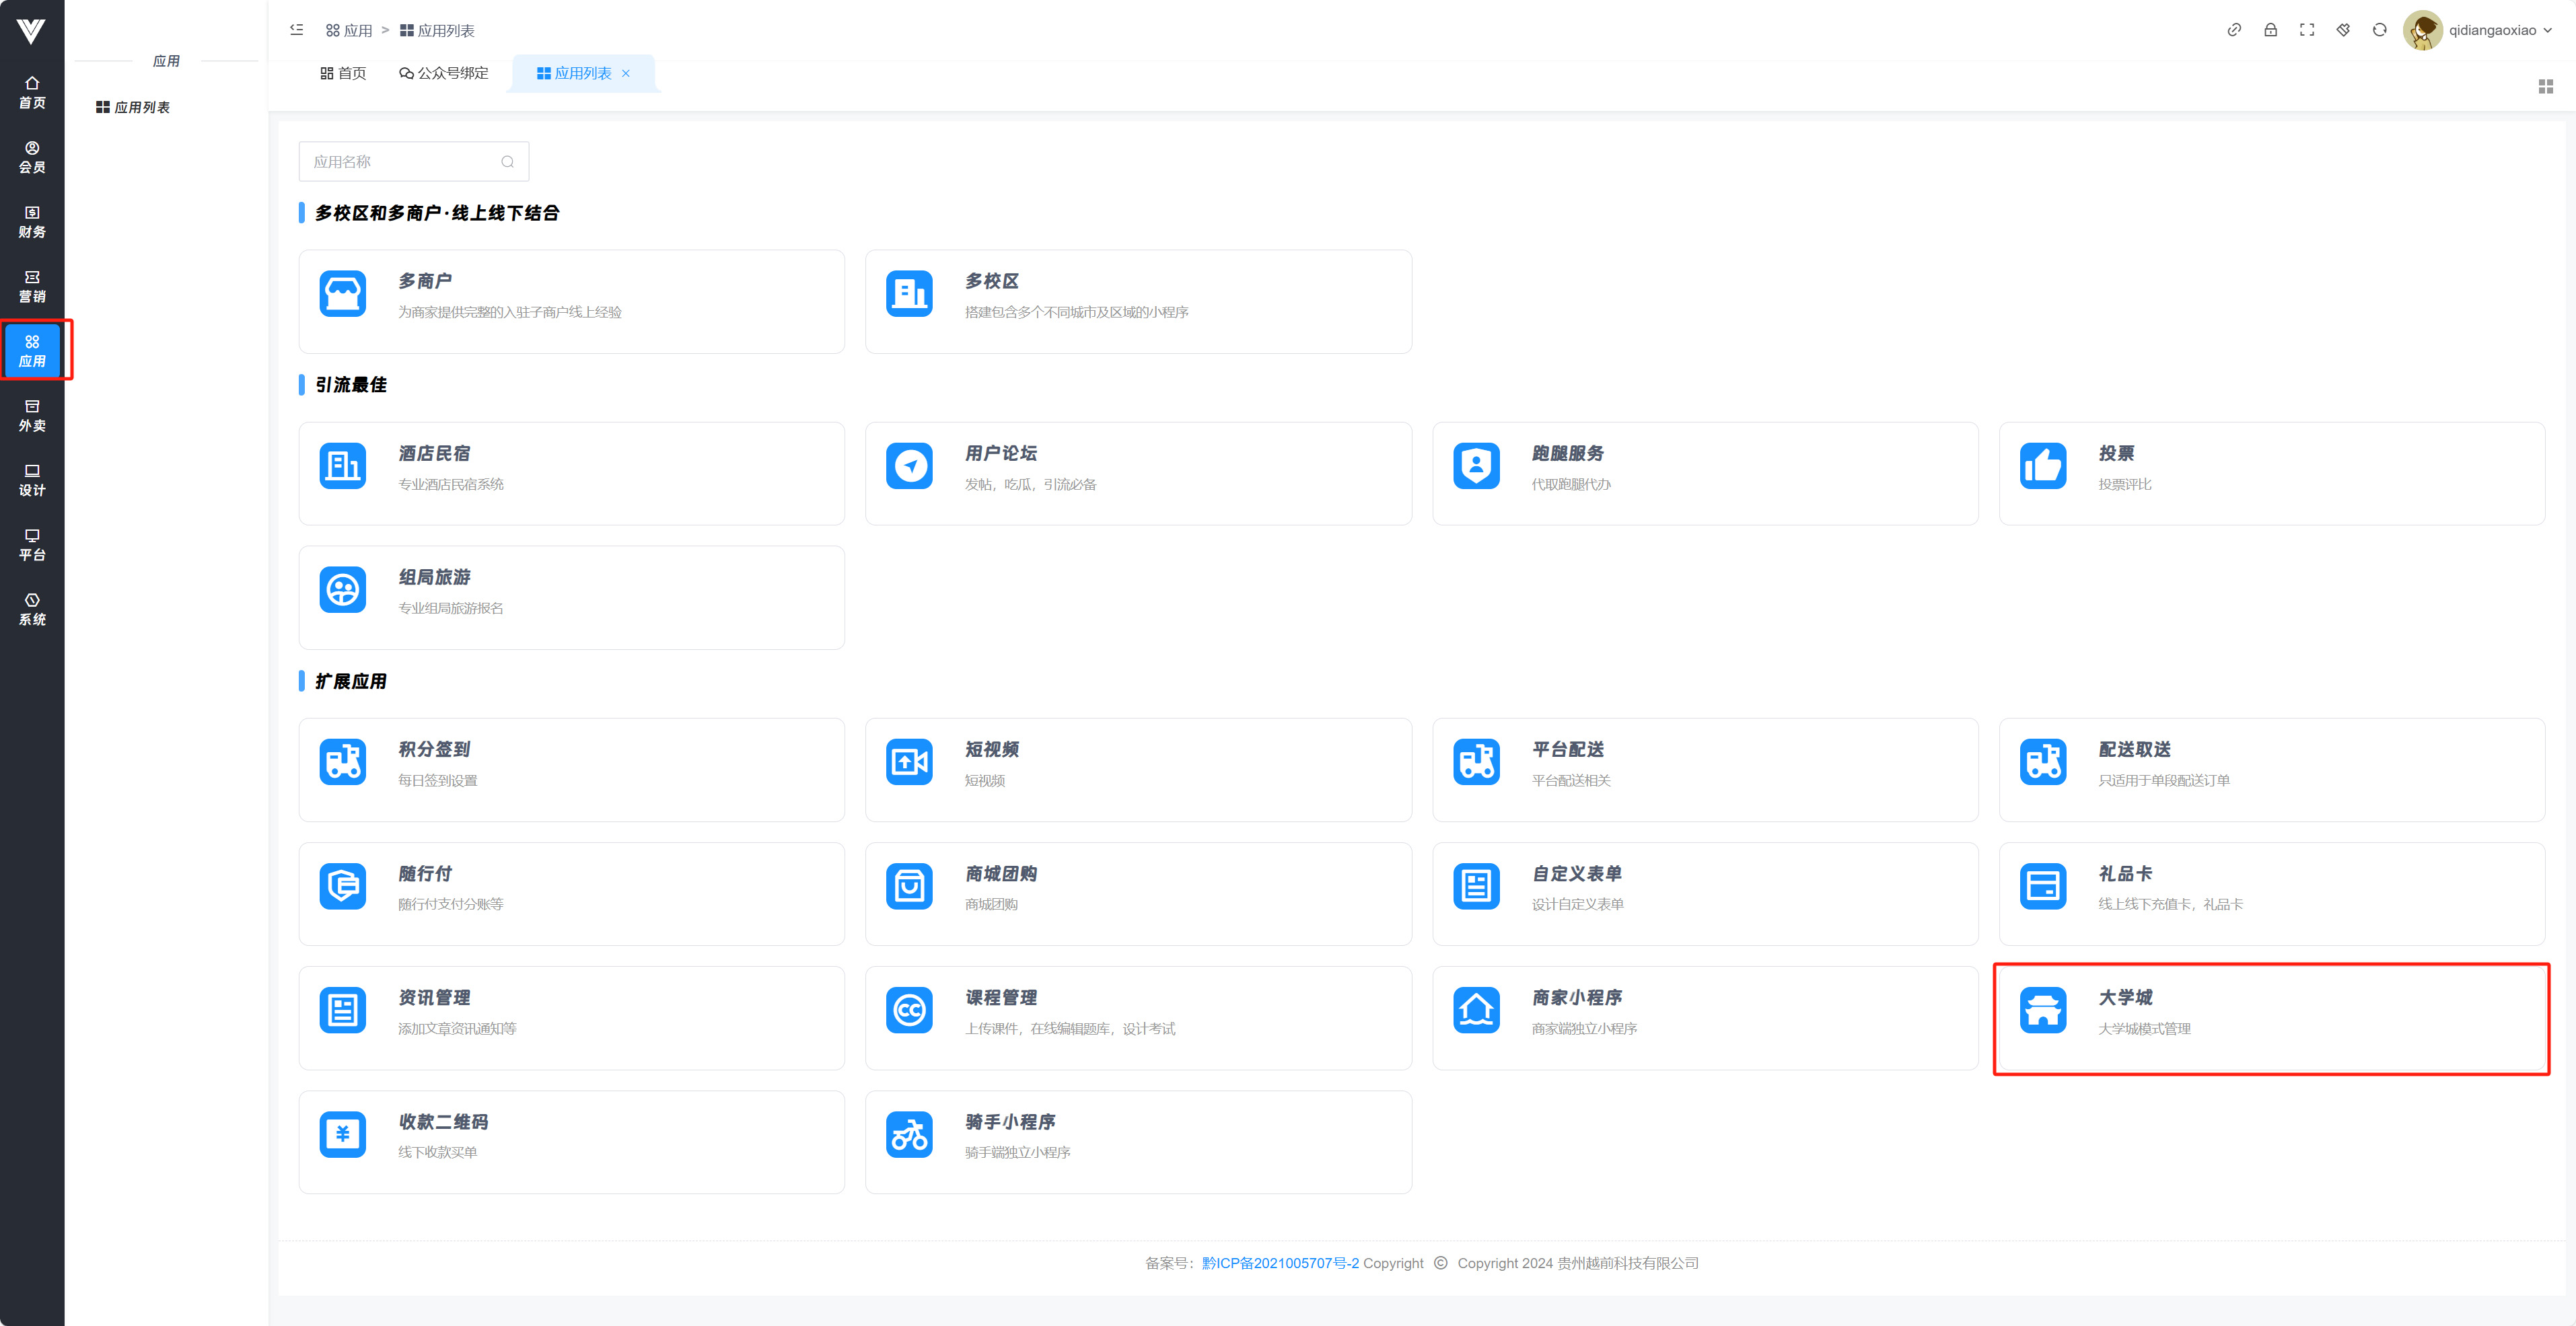Open the 外卖 sidebar section
The height and width of the screenshot is (1326, 2576).
(32, 416)
